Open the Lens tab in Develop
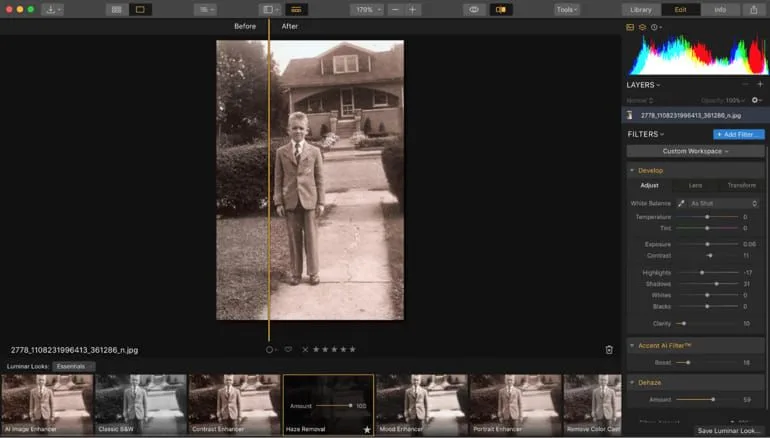Viewport: 770px width, 438px height. pyautogui.click(x=695, y=185)
